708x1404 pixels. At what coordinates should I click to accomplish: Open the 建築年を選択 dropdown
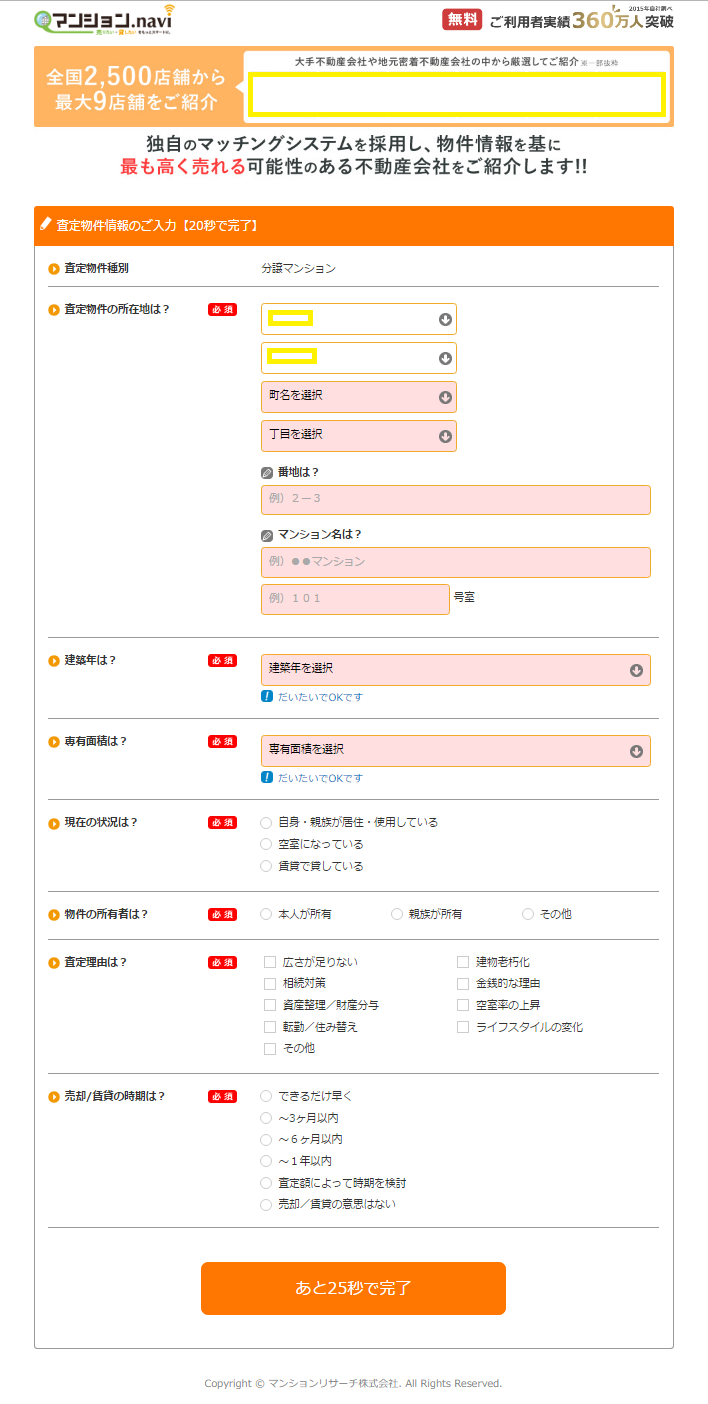(455, 670)
